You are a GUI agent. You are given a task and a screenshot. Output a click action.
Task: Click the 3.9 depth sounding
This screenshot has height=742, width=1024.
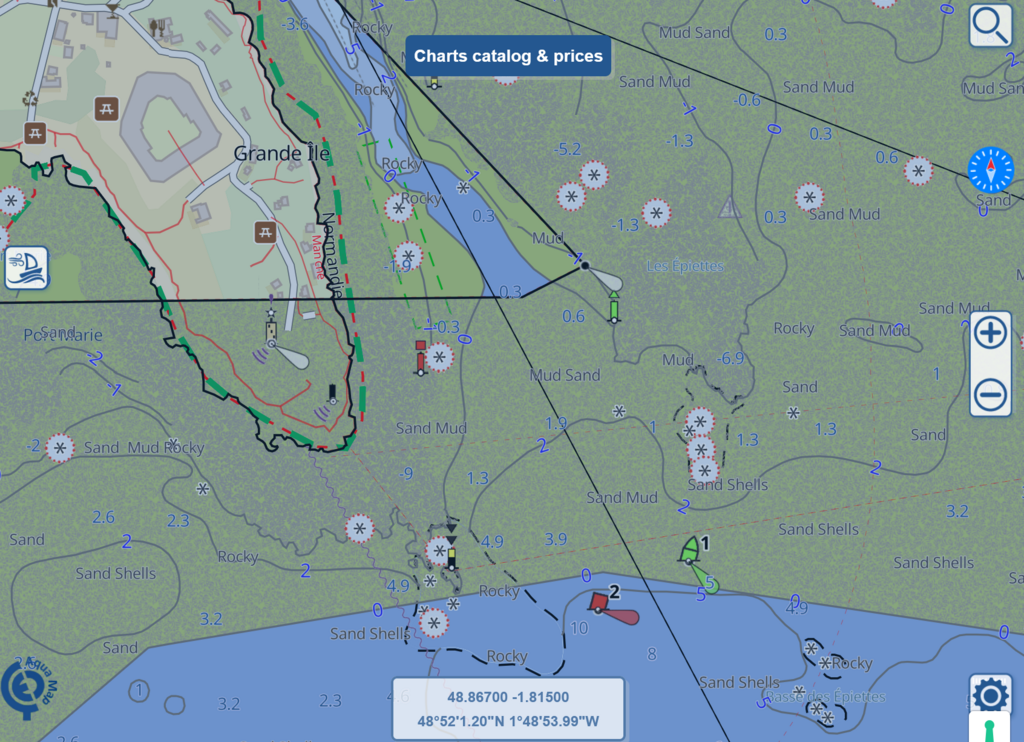[556, 539]
